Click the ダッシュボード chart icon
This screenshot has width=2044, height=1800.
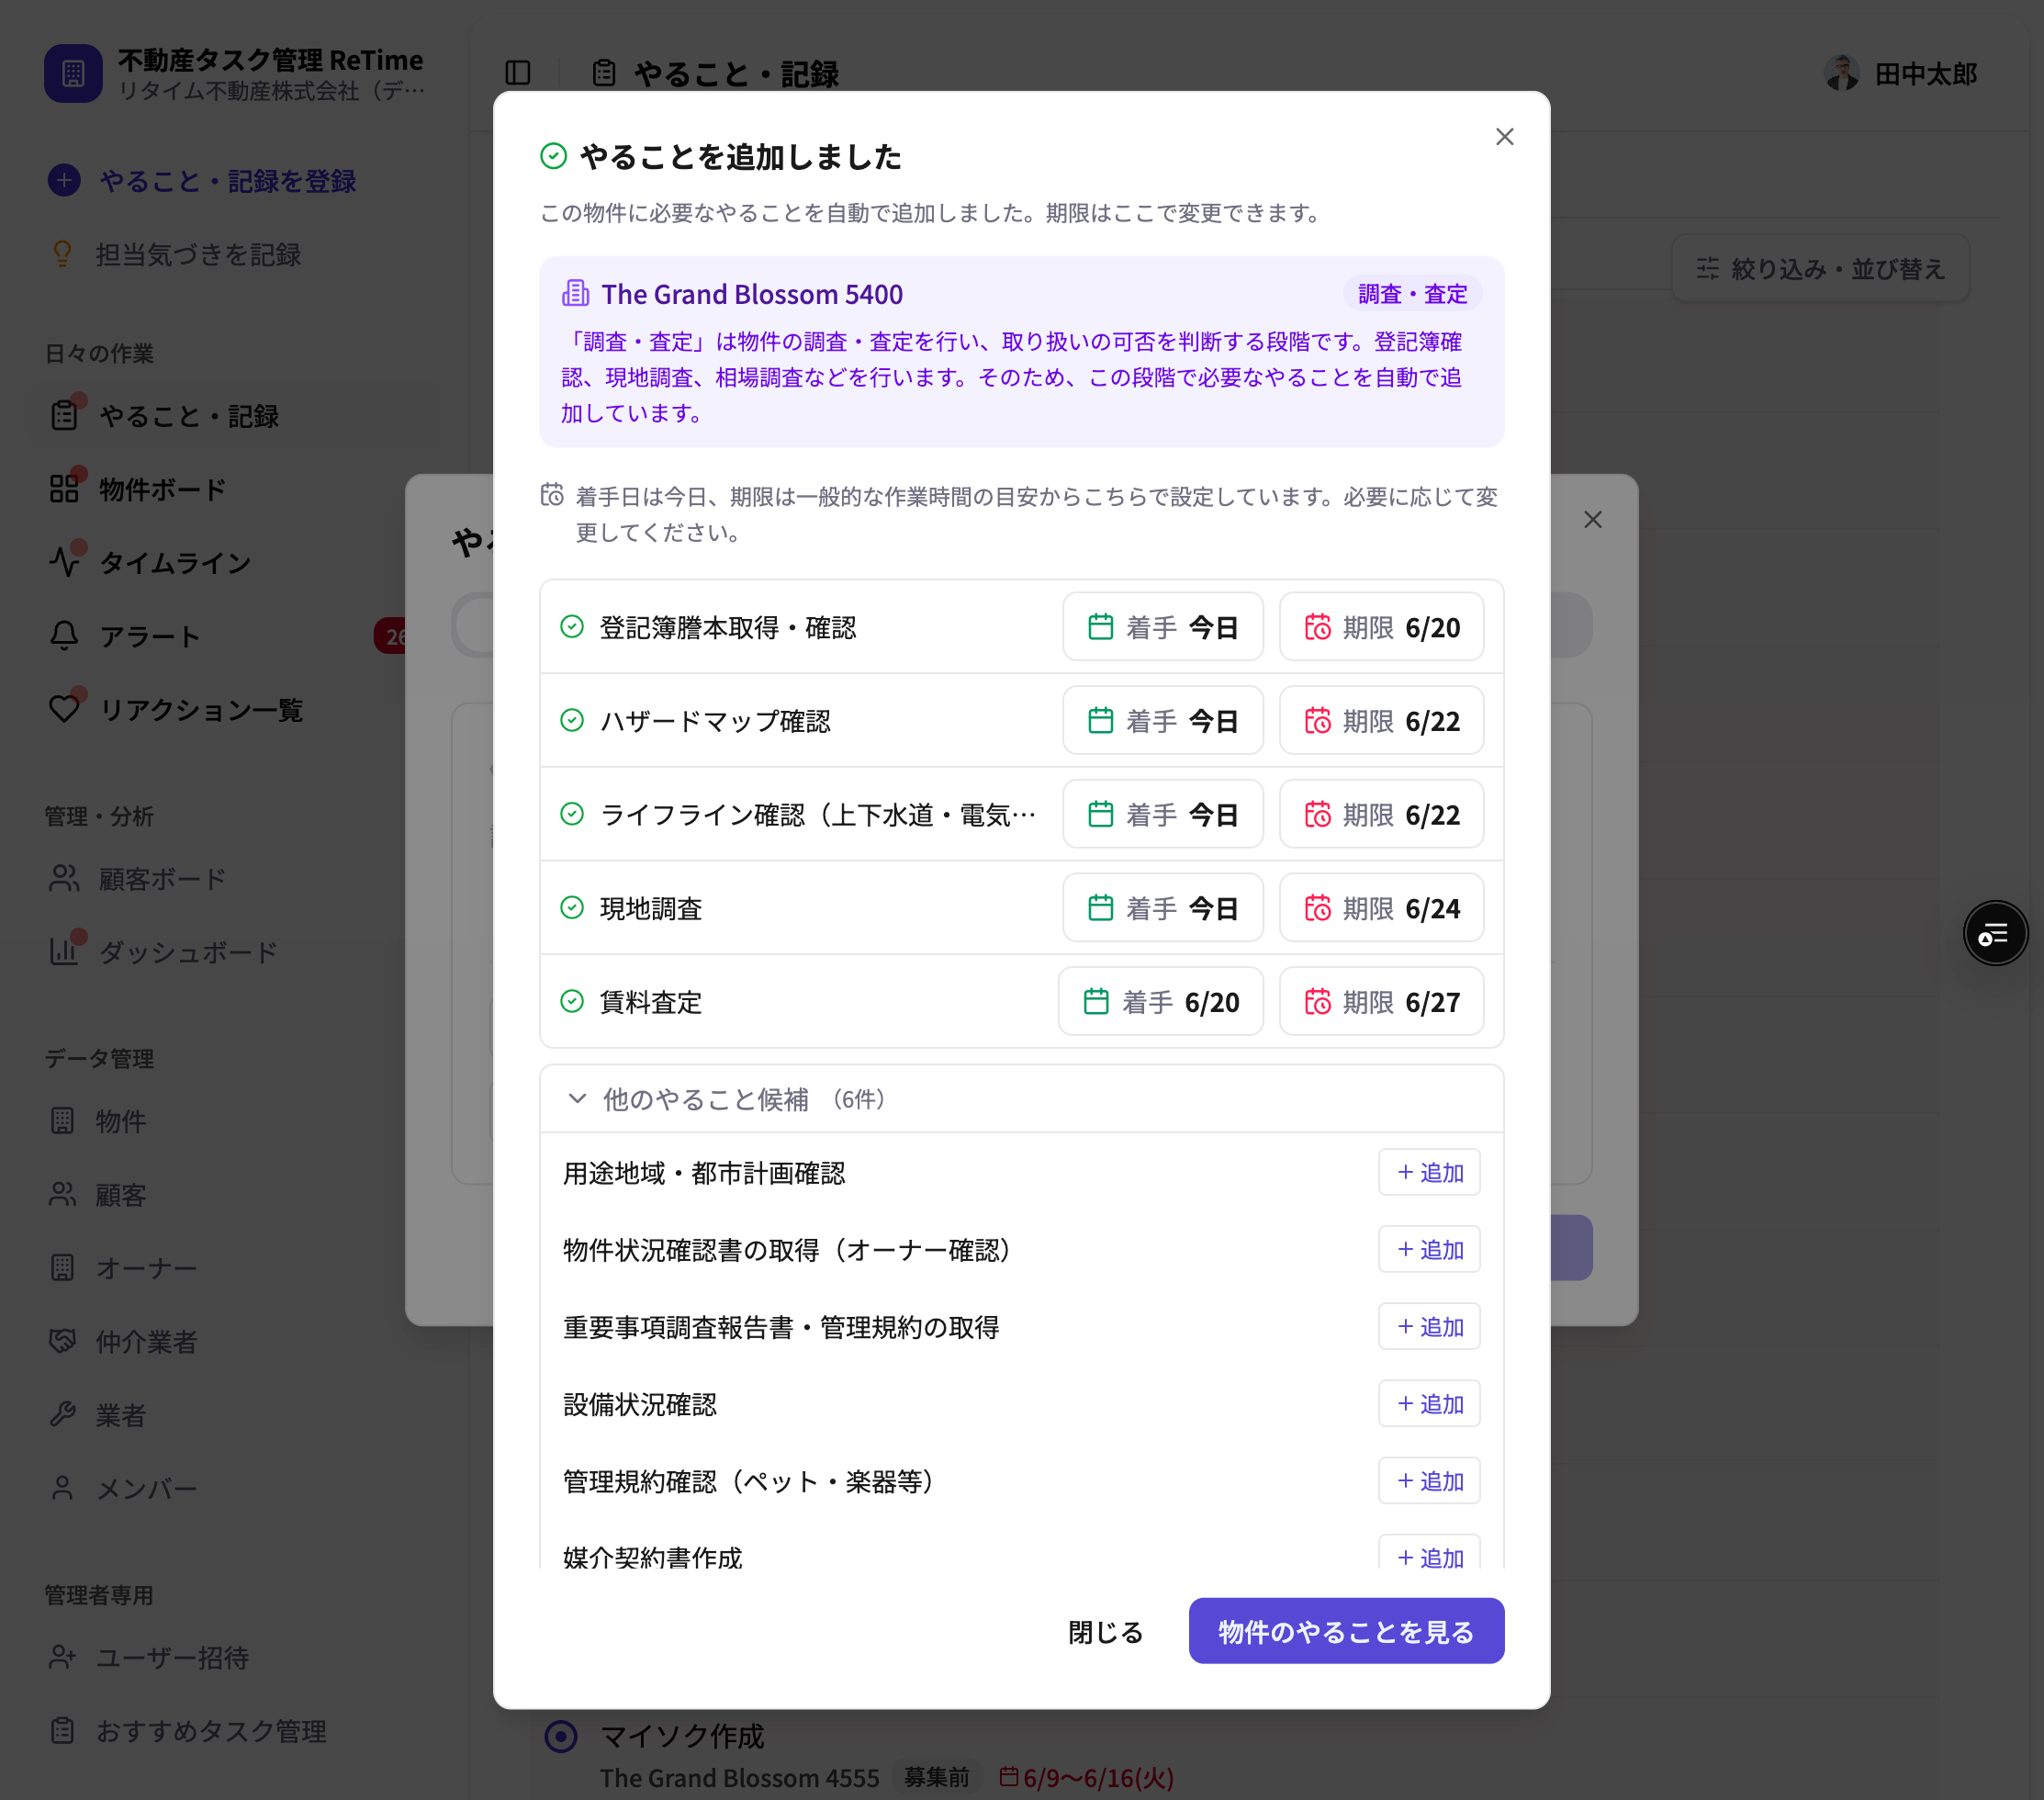pyautogui.click(x=64, y=951)
